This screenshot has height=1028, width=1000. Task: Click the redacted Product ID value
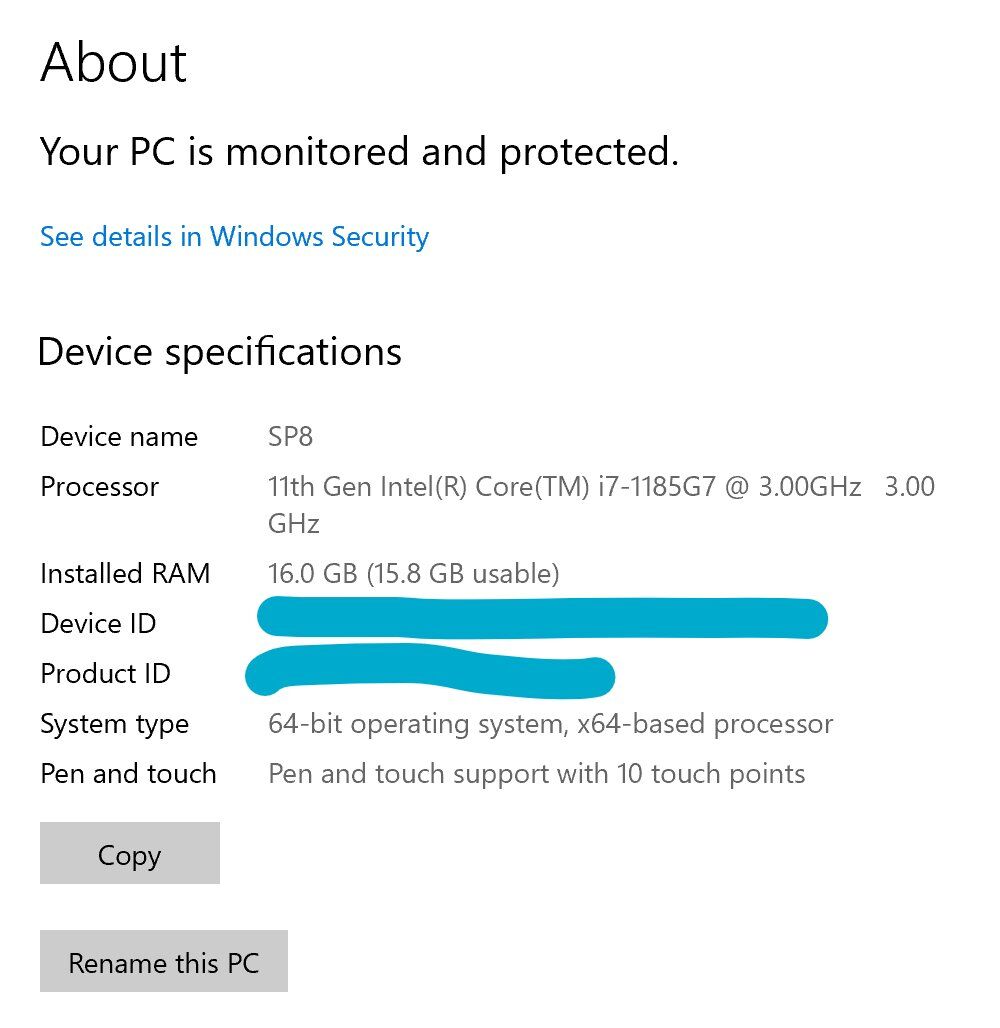point(428,671)
